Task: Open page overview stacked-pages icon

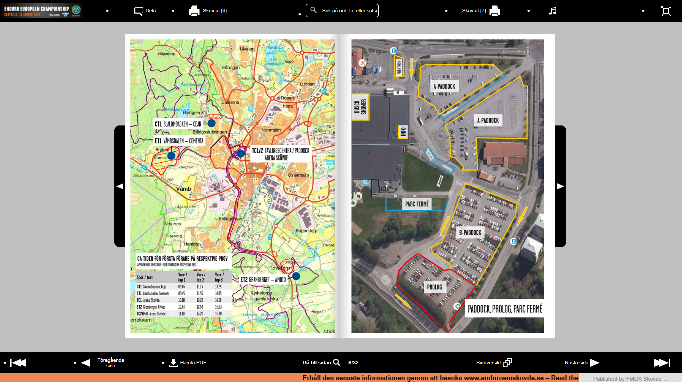Action: pyautogui.click(x=507, y=362)
